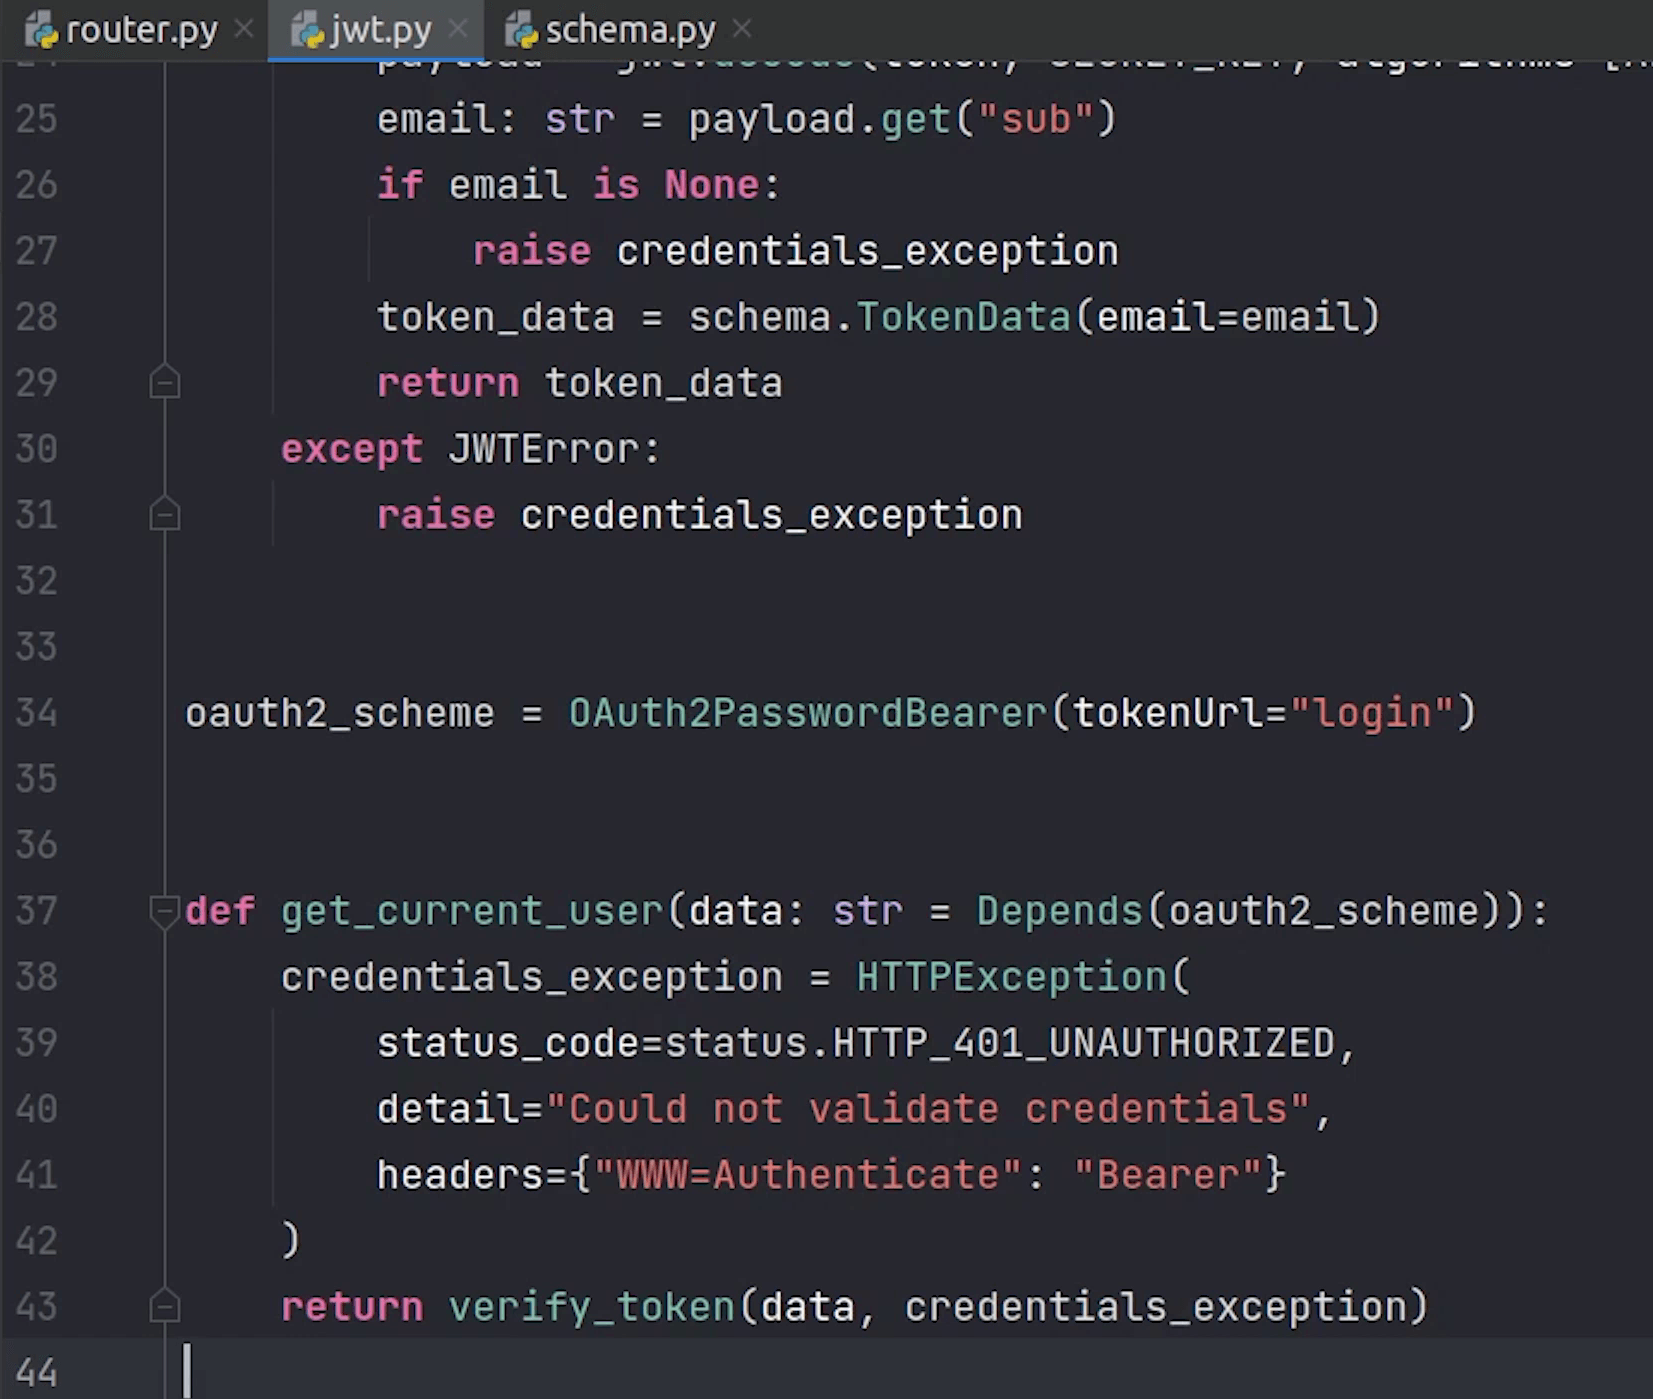Click the Python file icon on jwt.py tab

(x=308, y=32)
